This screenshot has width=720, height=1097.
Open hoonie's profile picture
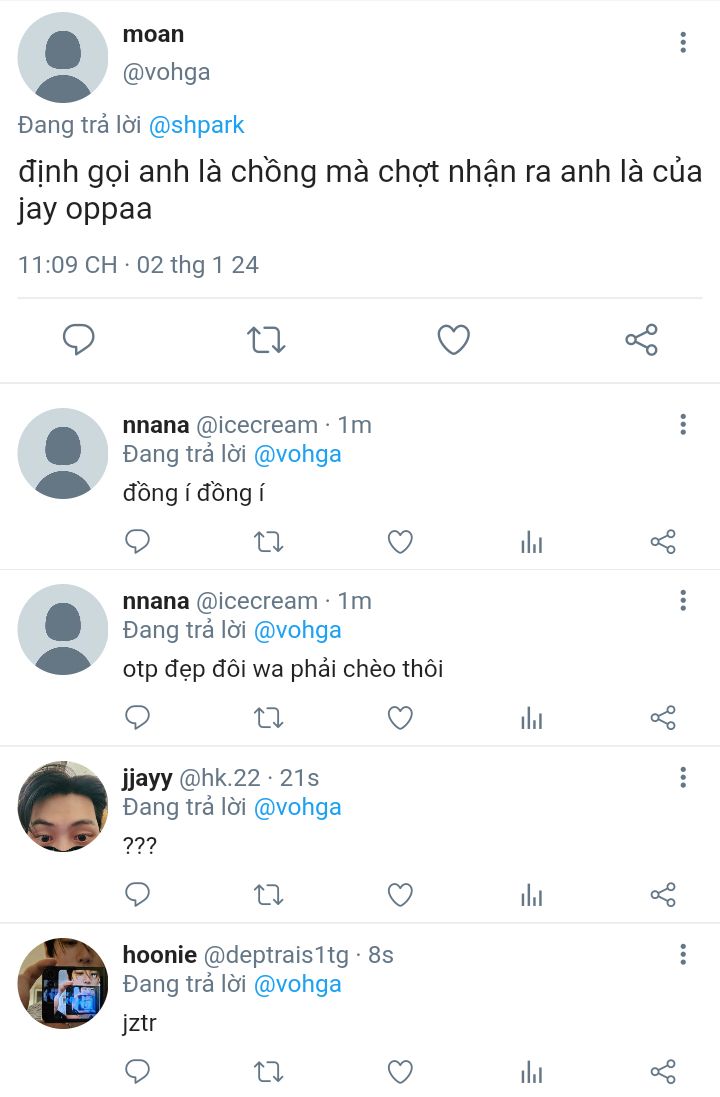point(62,983)
